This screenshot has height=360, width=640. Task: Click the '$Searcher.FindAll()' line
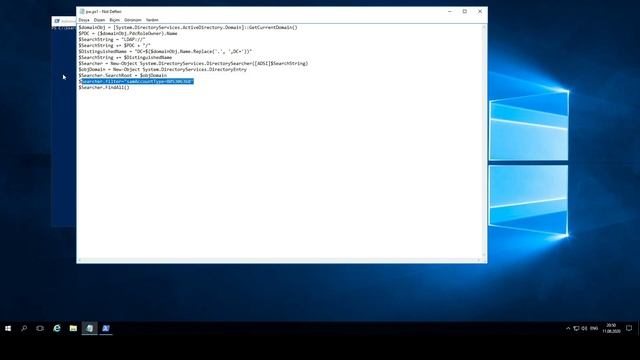click(104, 87)
